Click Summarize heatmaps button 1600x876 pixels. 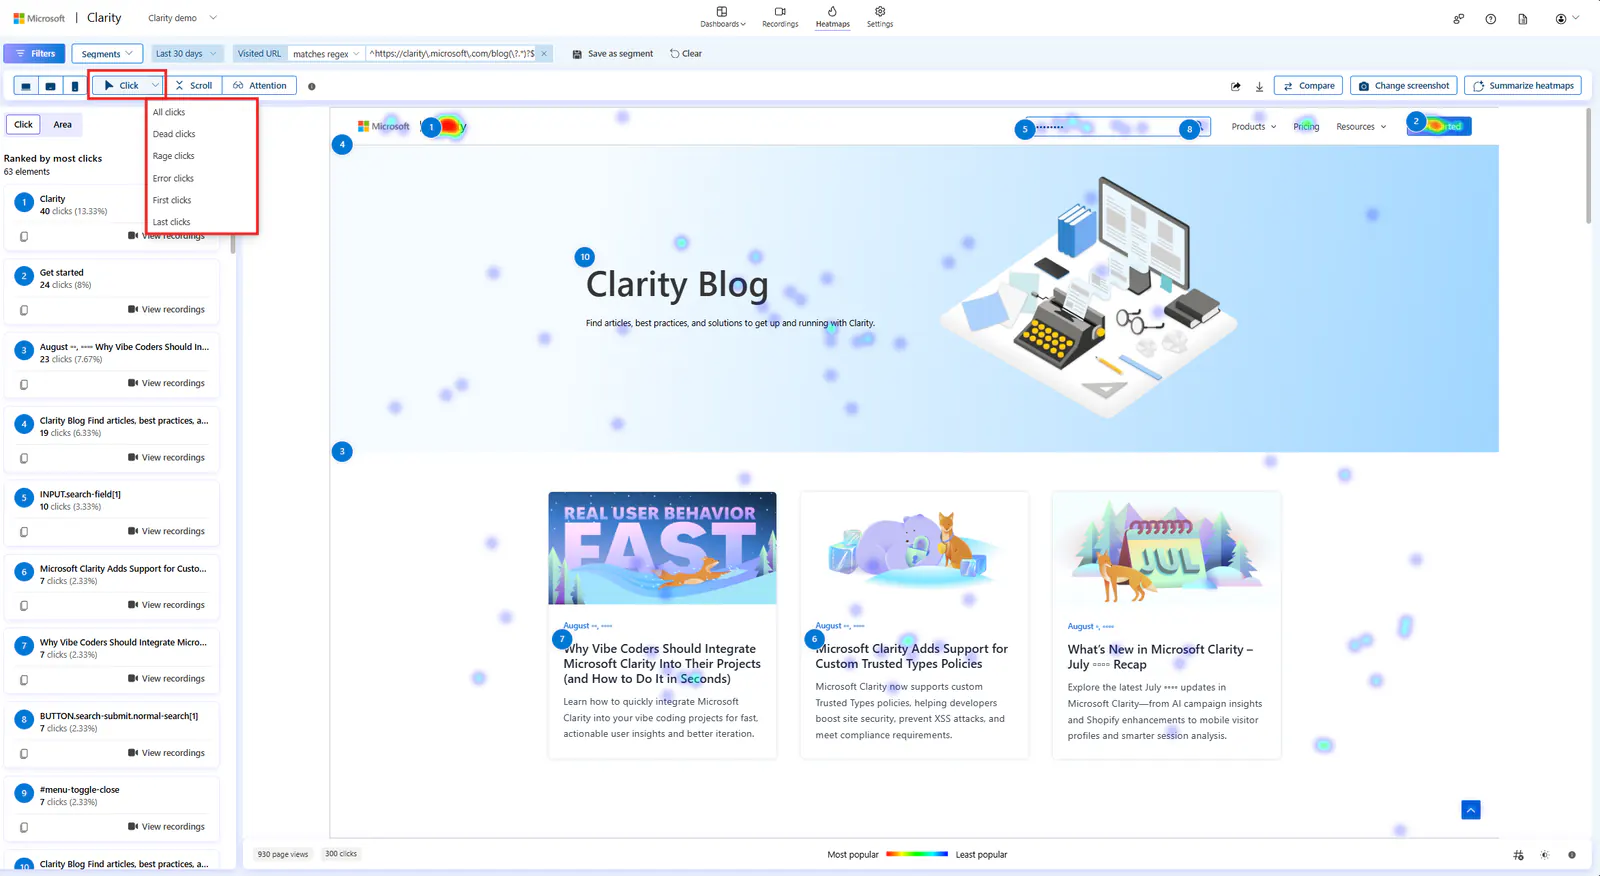(1523, 86)
